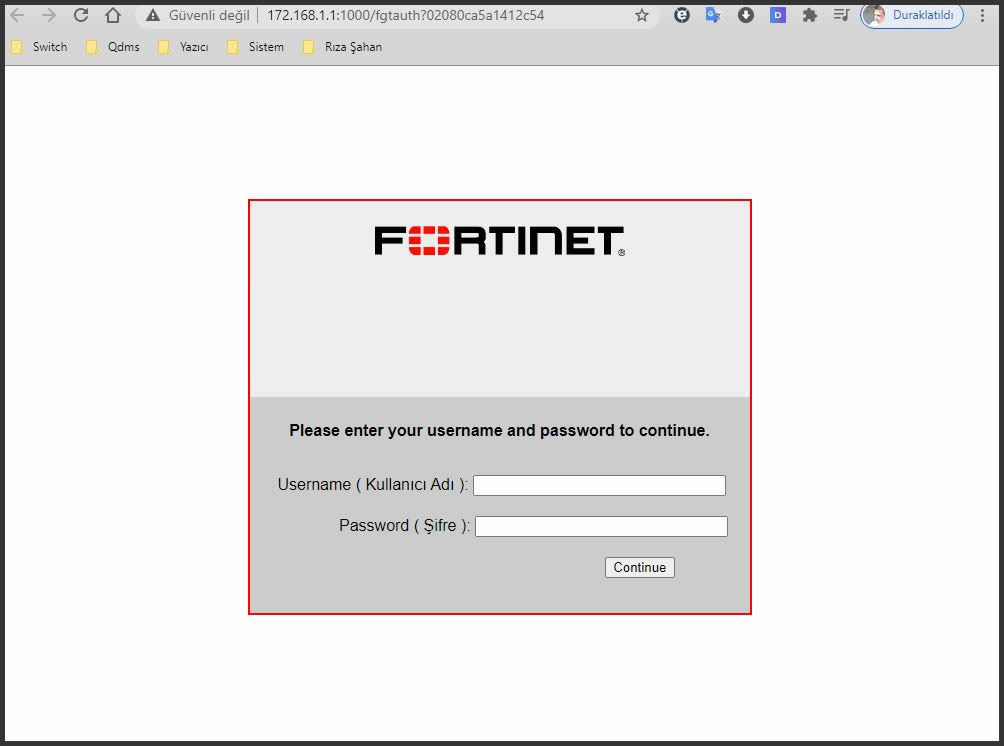This screenshot has height=746, width=1004.
Task: Open the Qdms bookmarks folder
Action: tap(113, 47)
